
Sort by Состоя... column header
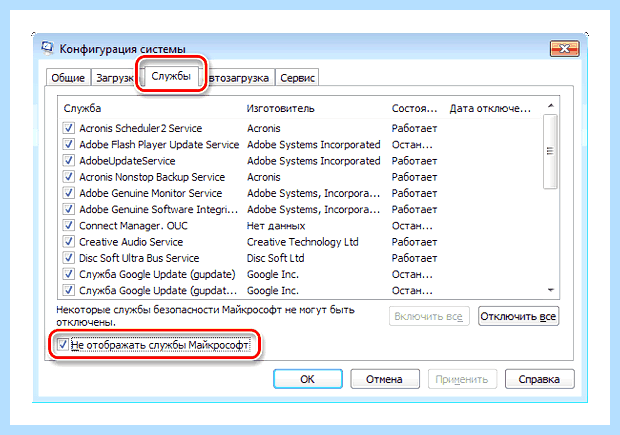414,108
